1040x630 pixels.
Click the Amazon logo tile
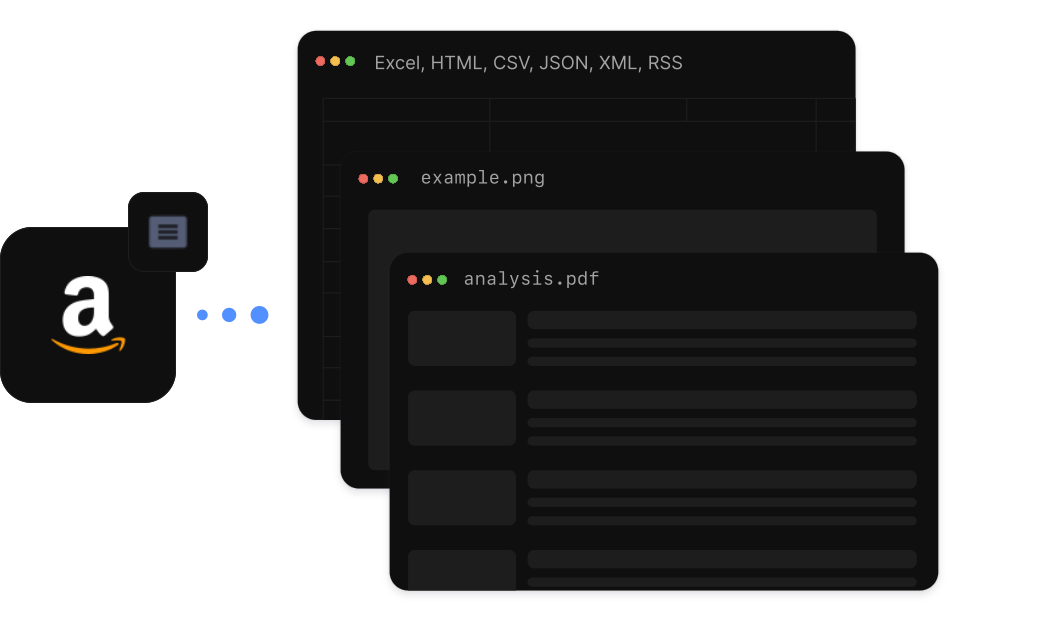pos(88,314)
